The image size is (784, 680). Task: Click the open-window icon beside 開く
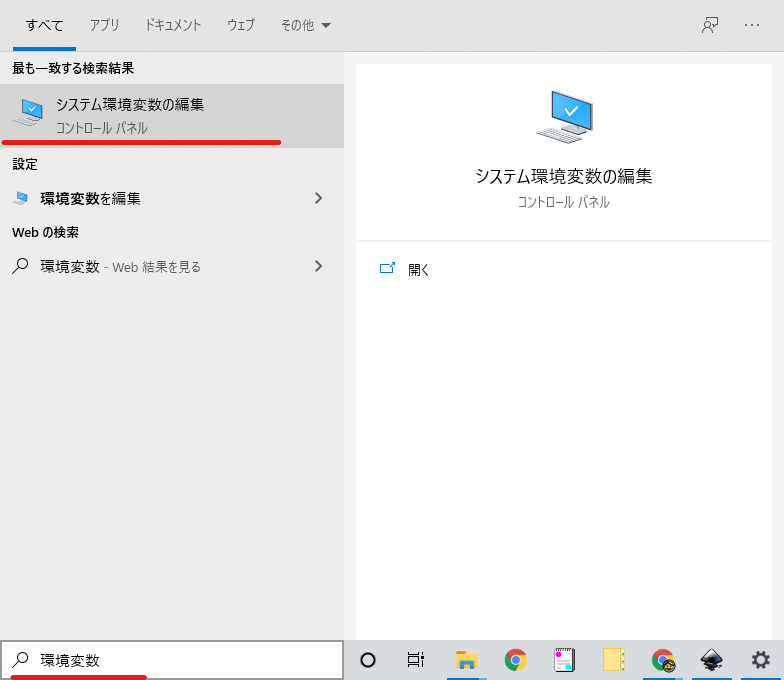tap(387, 268)
